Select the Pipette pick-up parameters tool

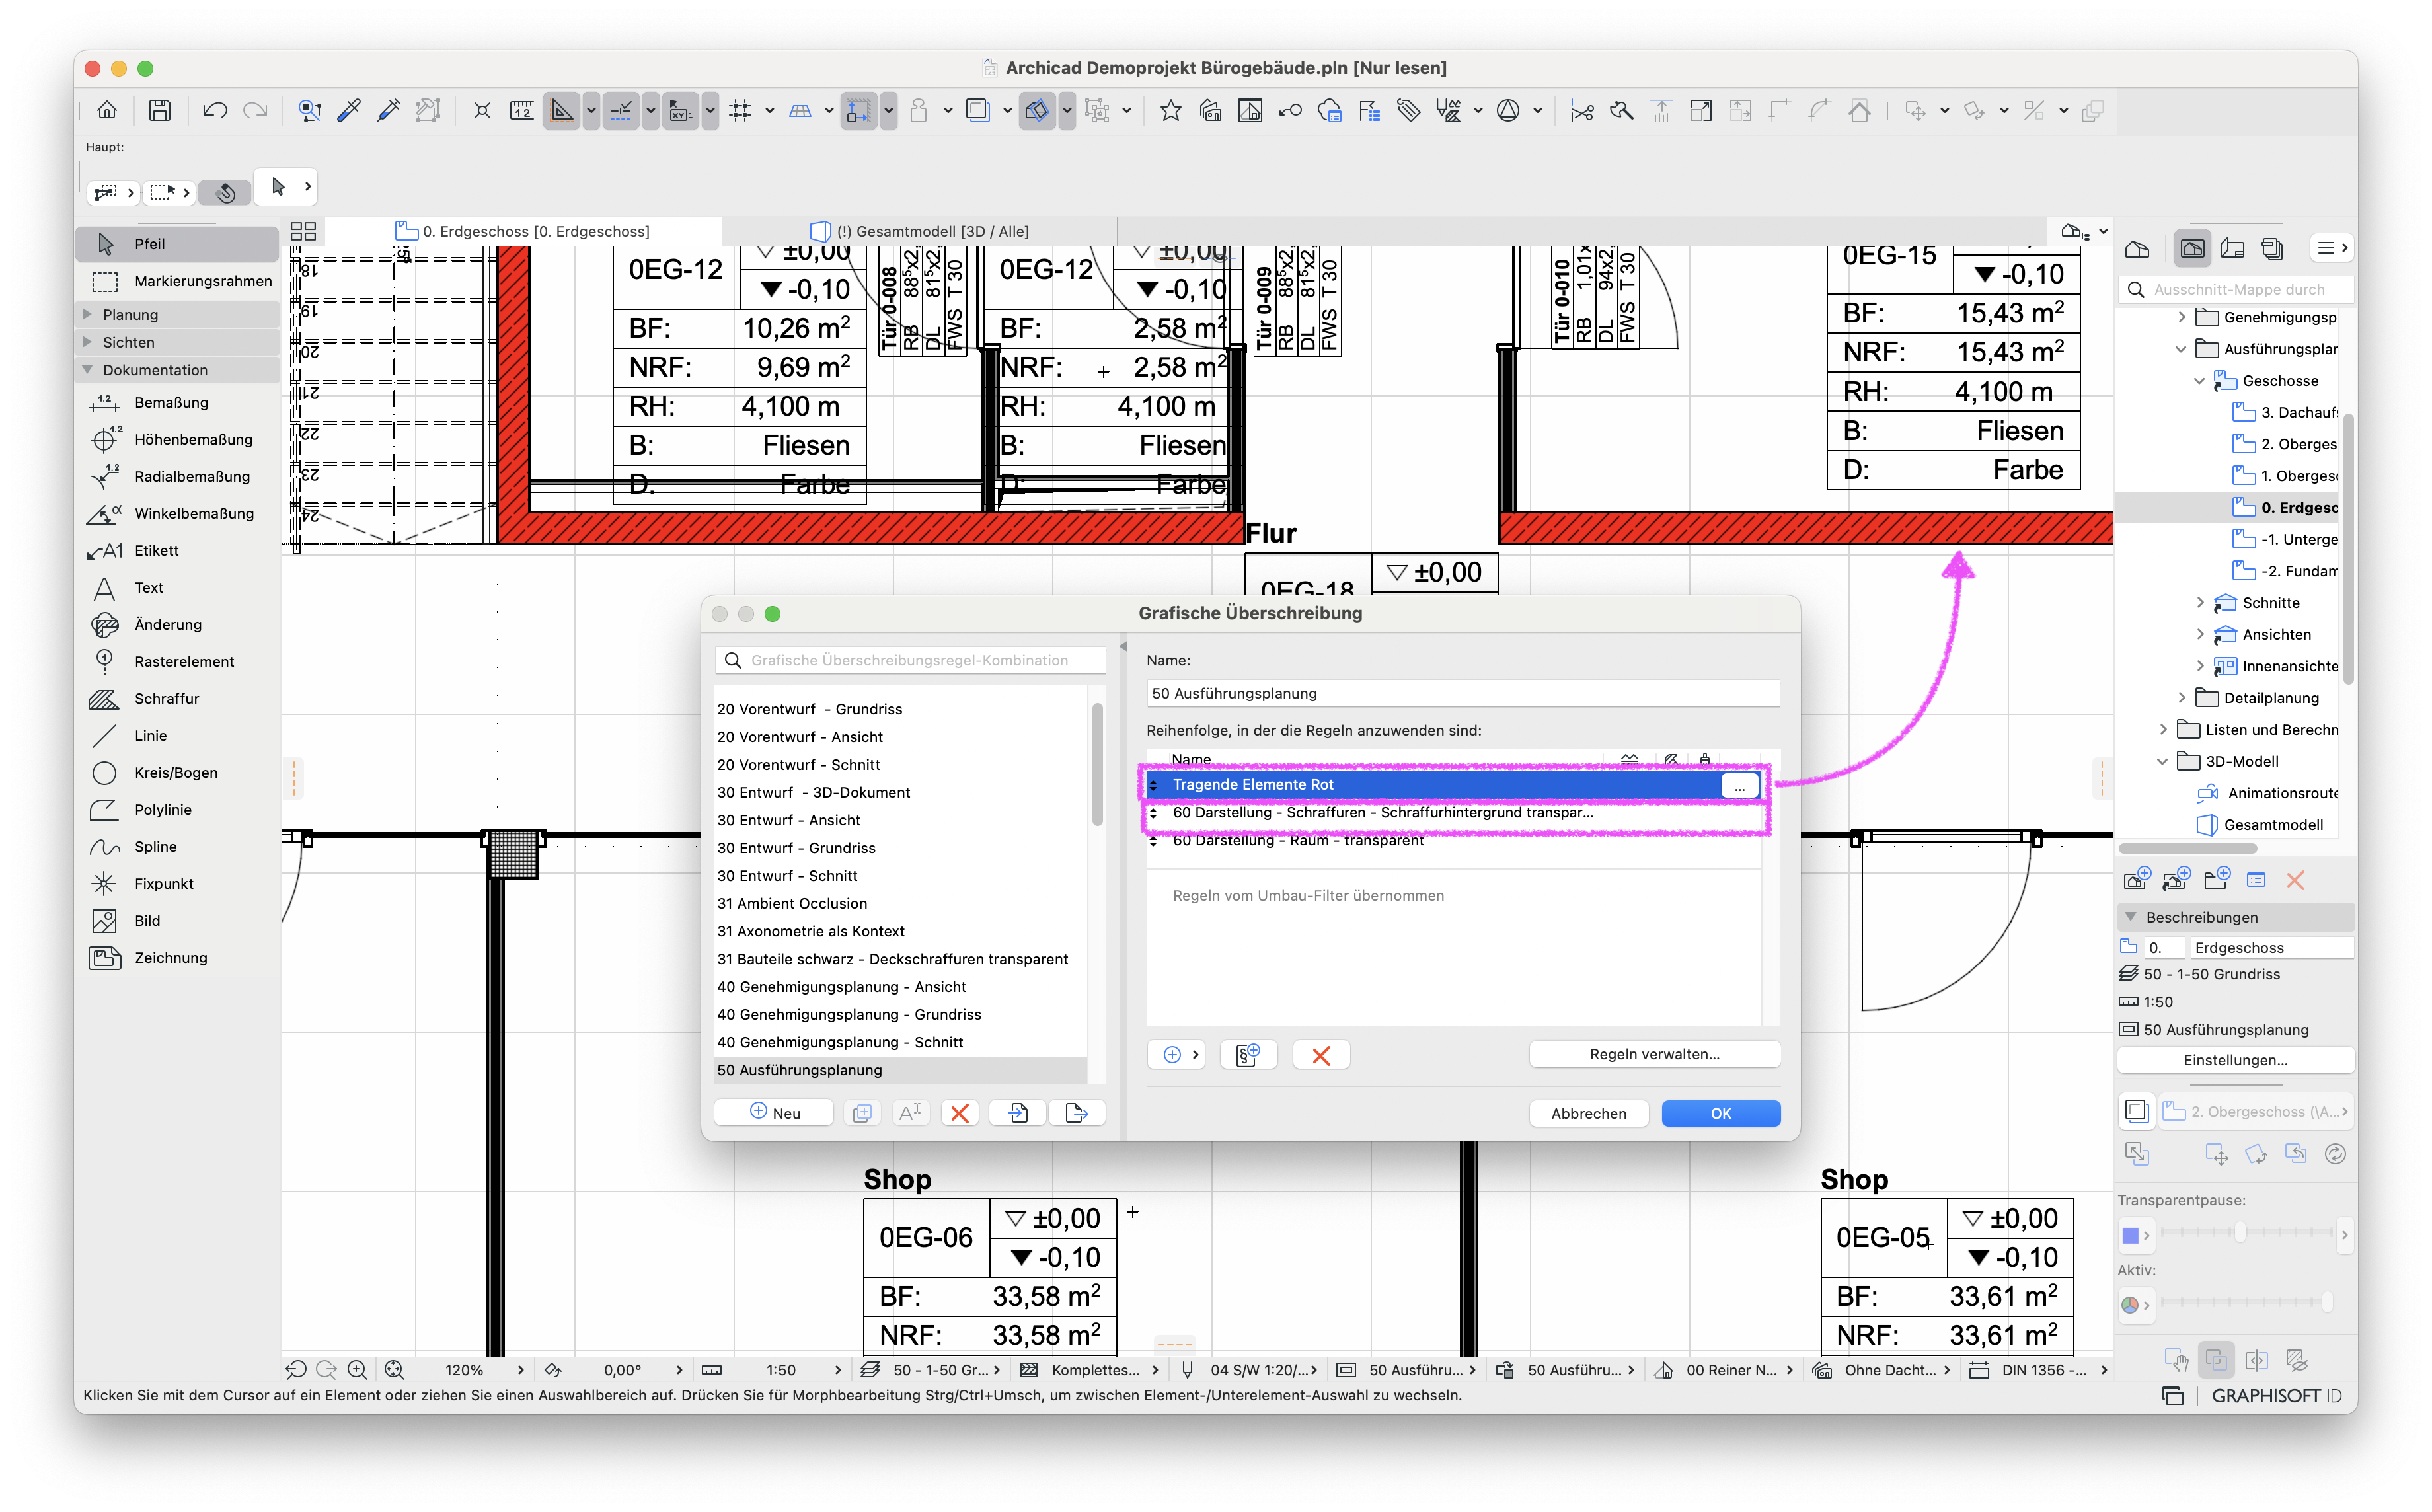[x=349, y=110]
